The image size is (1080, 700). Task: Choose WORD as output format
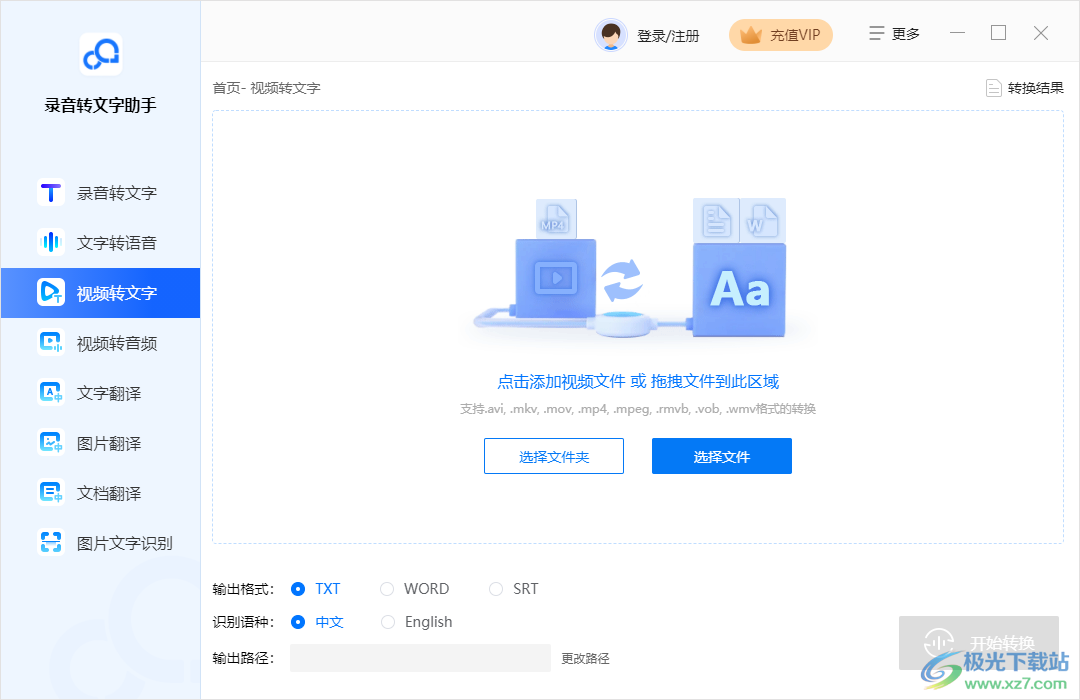point(414,588)
